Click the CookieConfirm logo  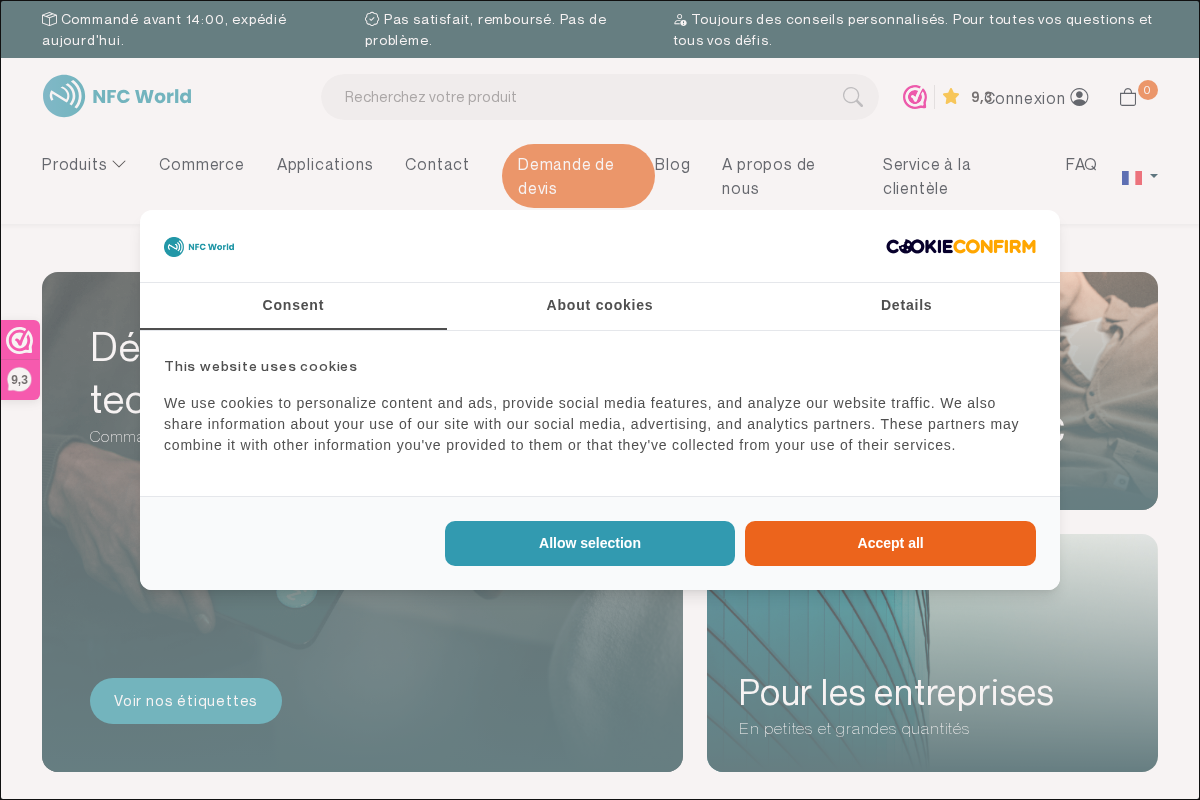(960, 246)
